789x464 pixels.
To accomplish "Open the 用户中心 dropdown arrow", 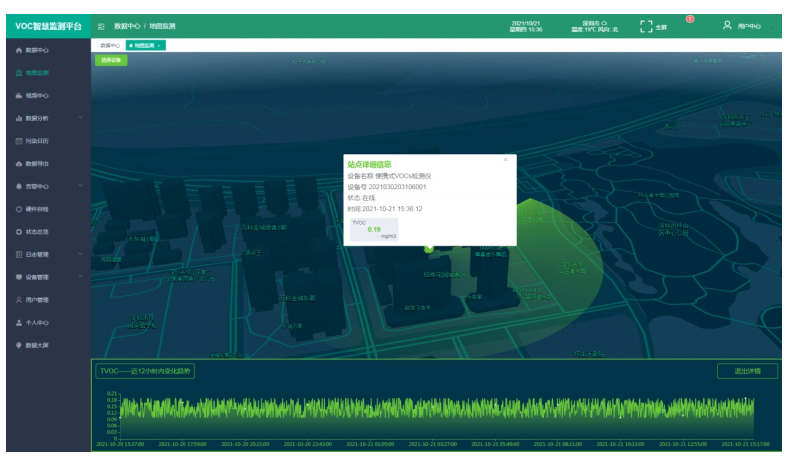I will pyautogui.click(x=773, y=27).
